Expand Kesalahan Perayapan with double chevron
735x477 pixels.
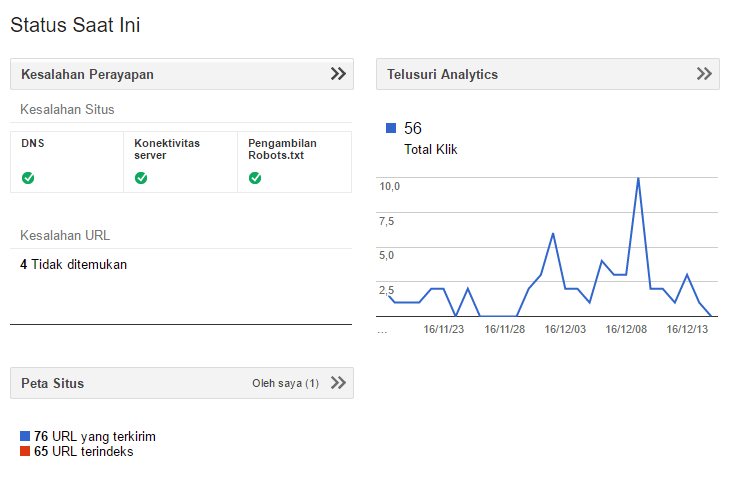338,74
